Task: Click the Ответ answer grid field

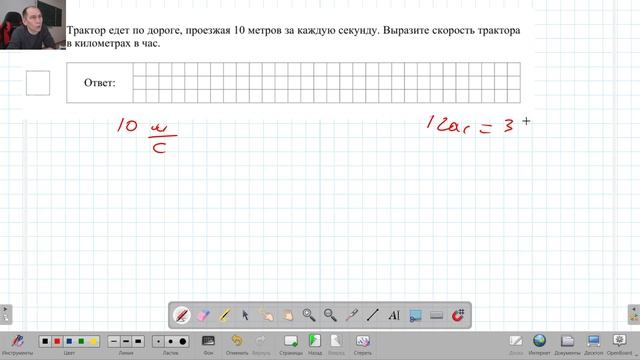Action: pyautogui.click(x=327, y=82)
